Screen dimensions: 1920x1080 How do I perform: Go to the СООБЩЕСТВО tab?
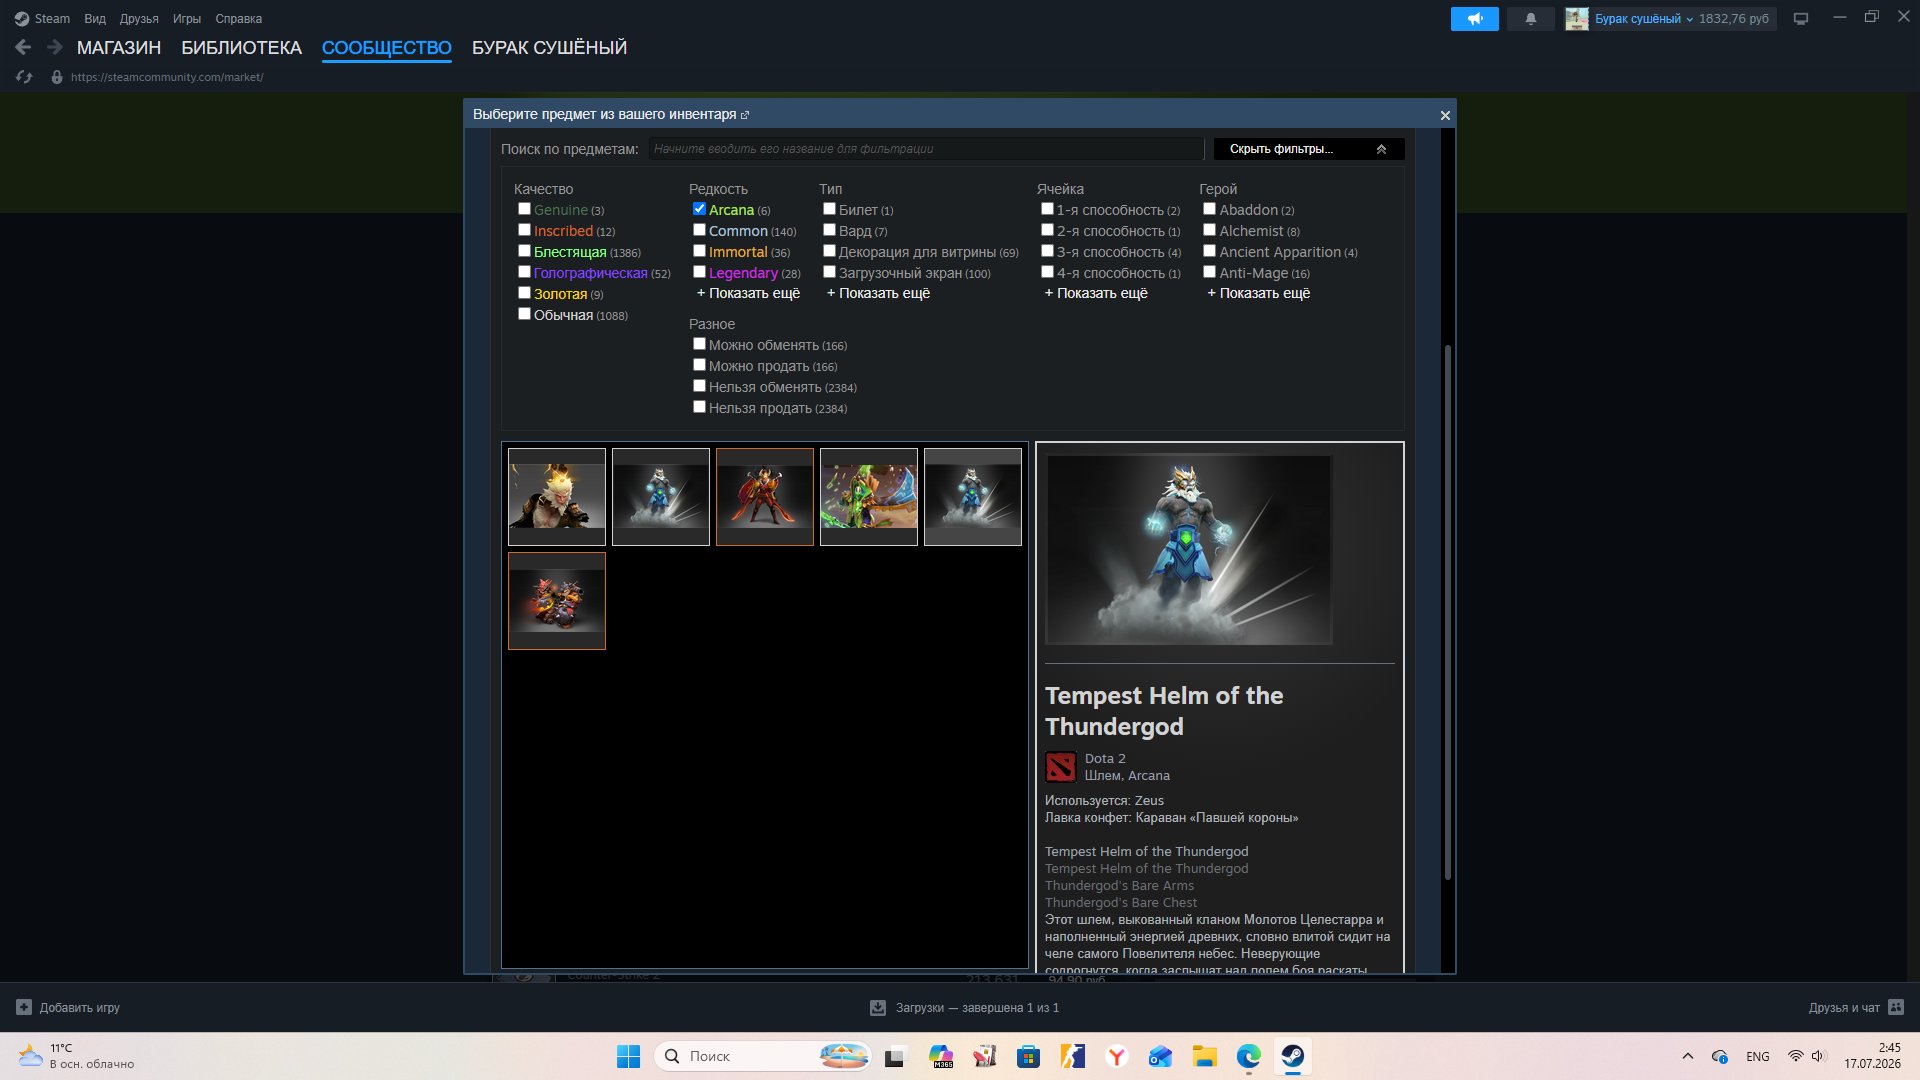pos(387,48)
